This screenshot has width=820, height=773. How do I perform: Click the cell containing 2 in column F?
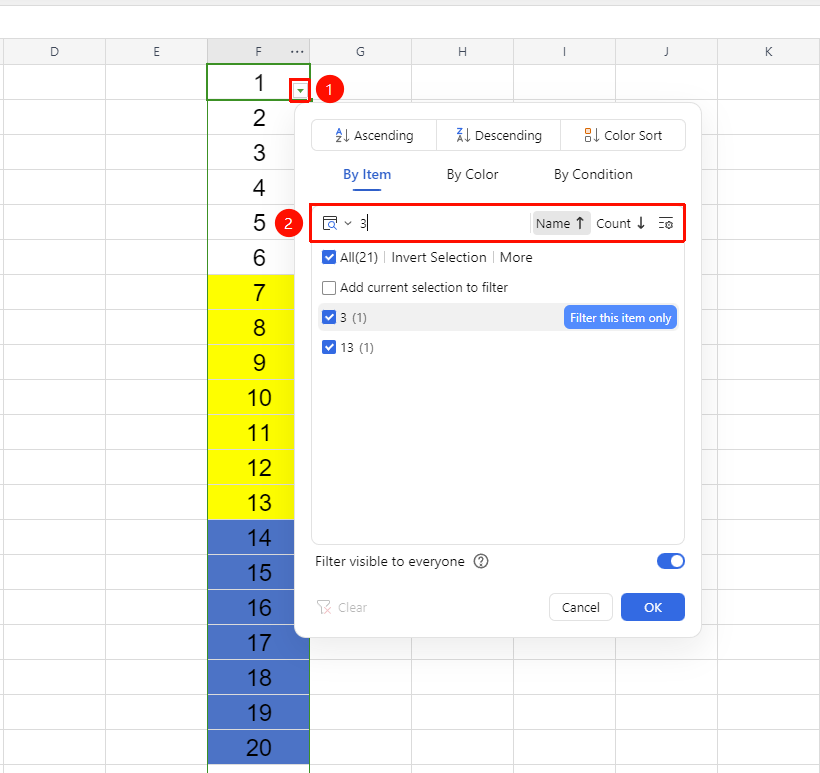coord(251,118)
